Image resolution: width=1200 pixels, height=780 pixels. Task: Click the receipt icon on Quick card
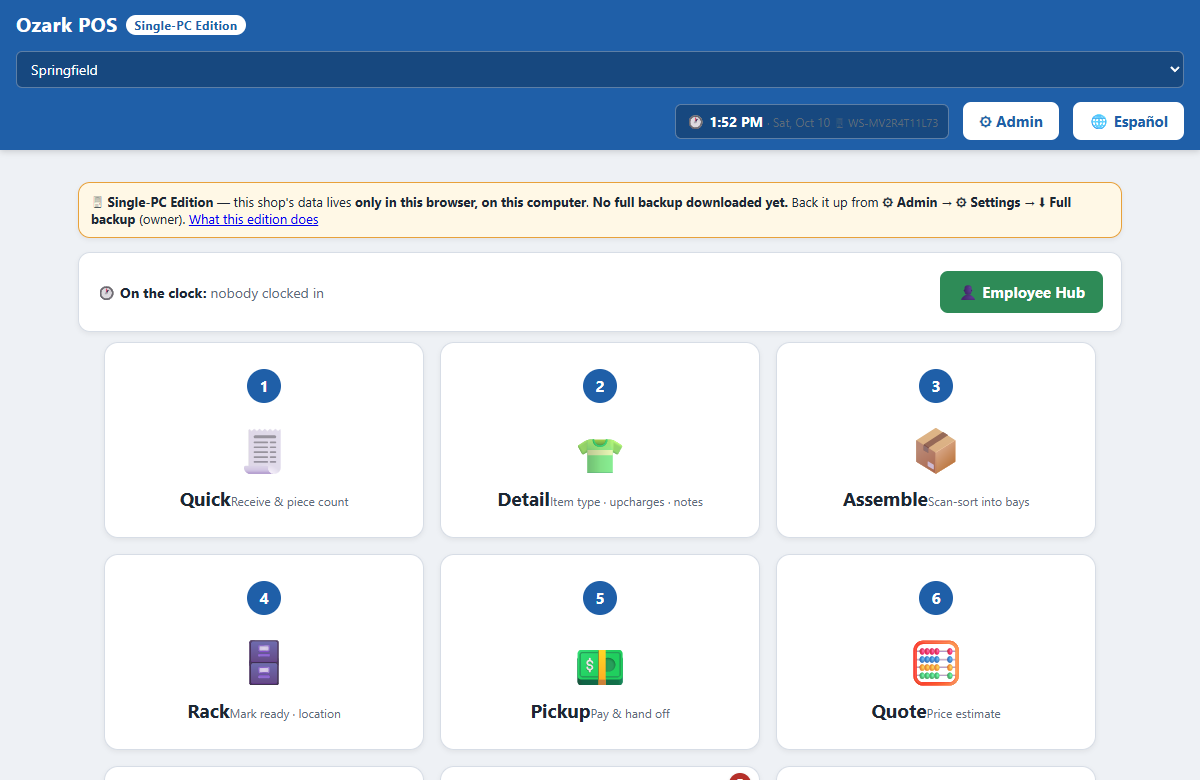click(264, 451)
